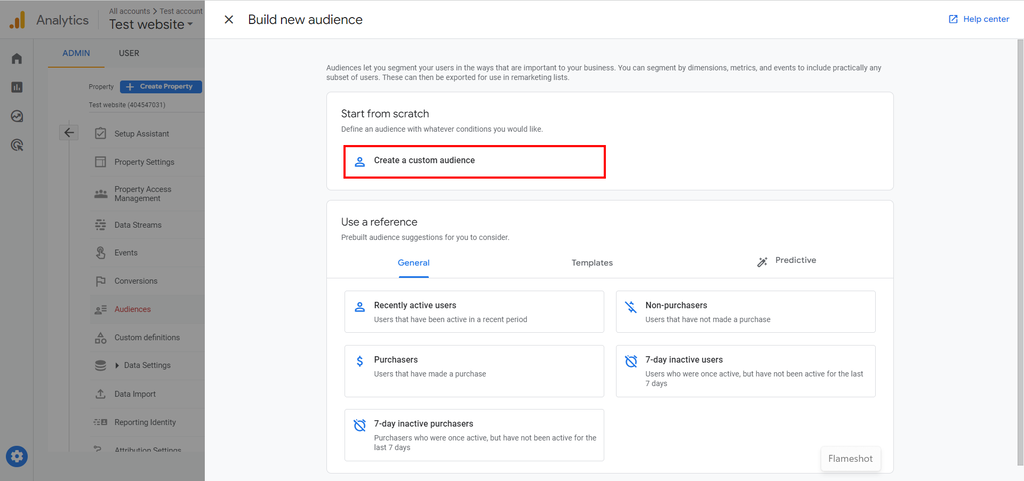Select the Non-purchasers audience card
Image resolution: width=1024 pixels, height=481 pixels.
click(x=745, y=312)
